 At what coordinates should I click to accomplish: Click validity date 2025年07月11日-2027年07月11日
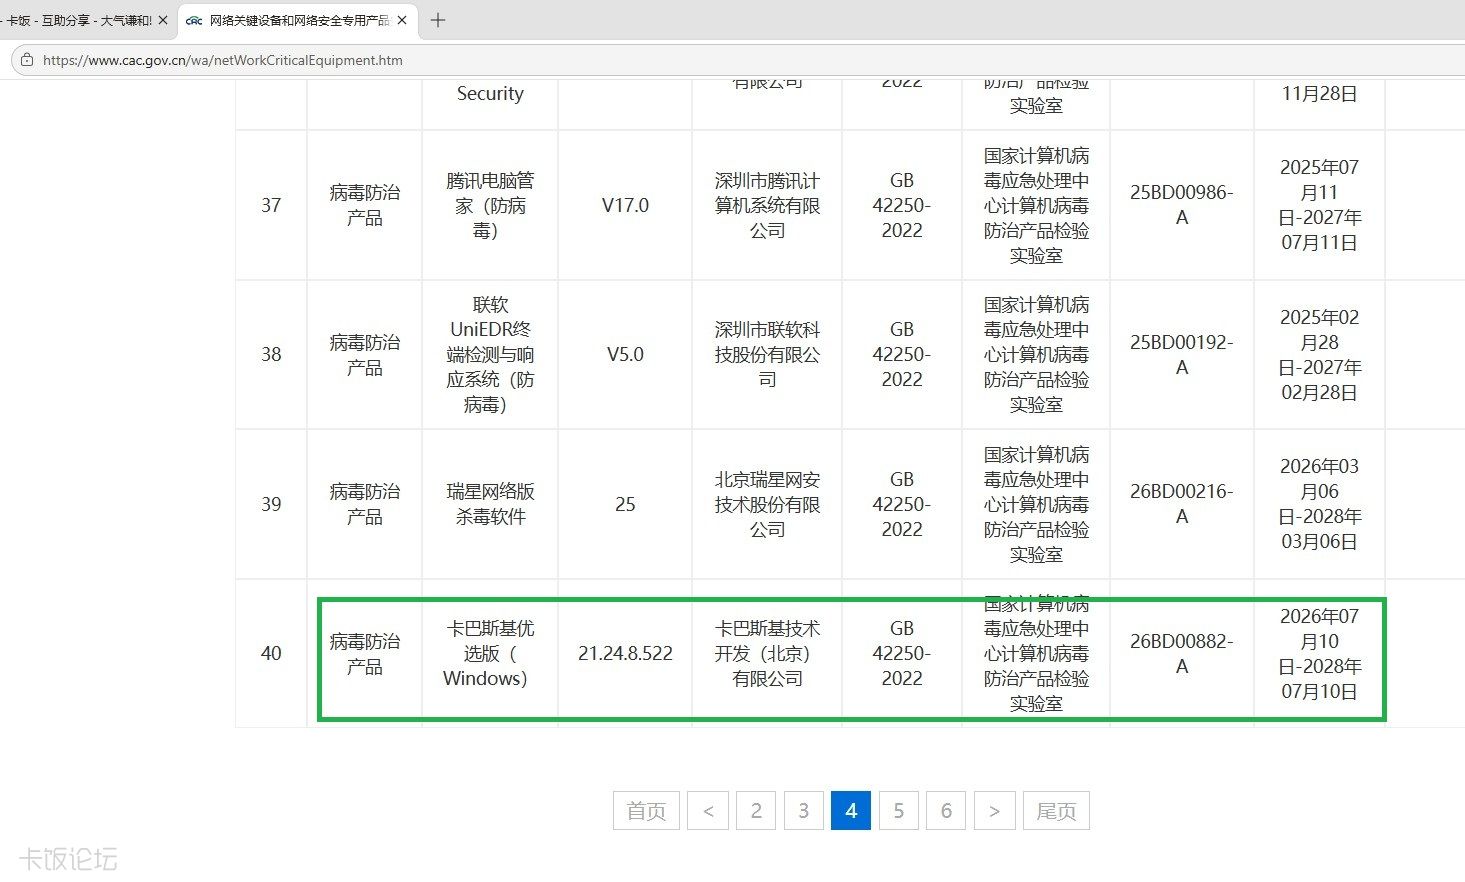click(x=1319, y=205)
